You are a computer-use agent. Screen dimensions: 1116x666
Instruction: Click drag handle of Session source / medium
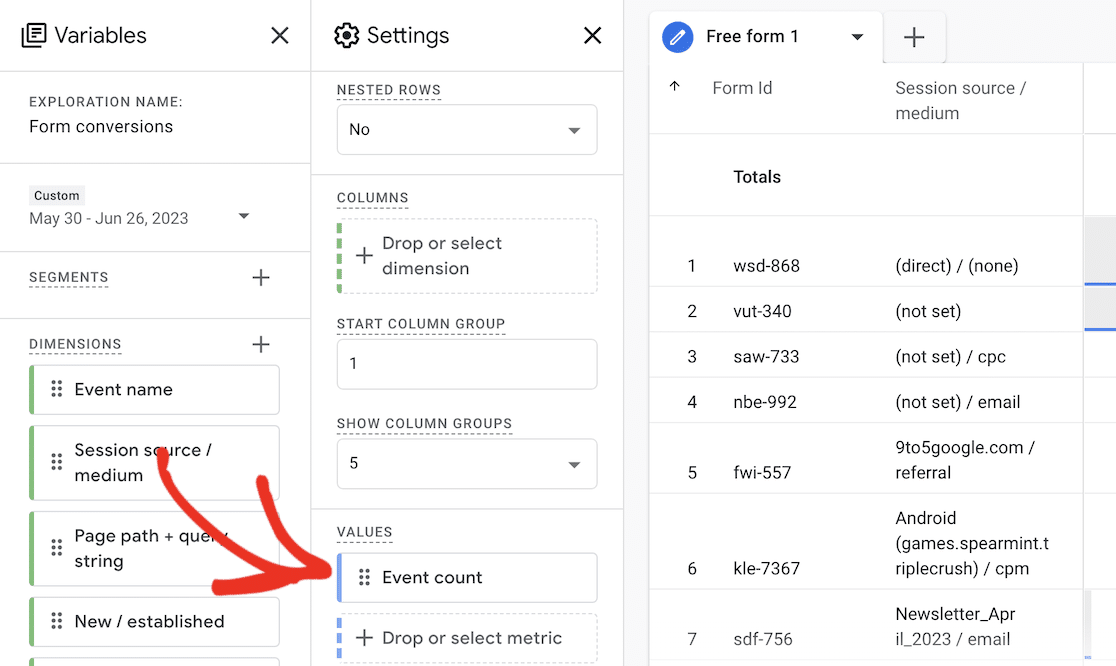coord(57,462)
